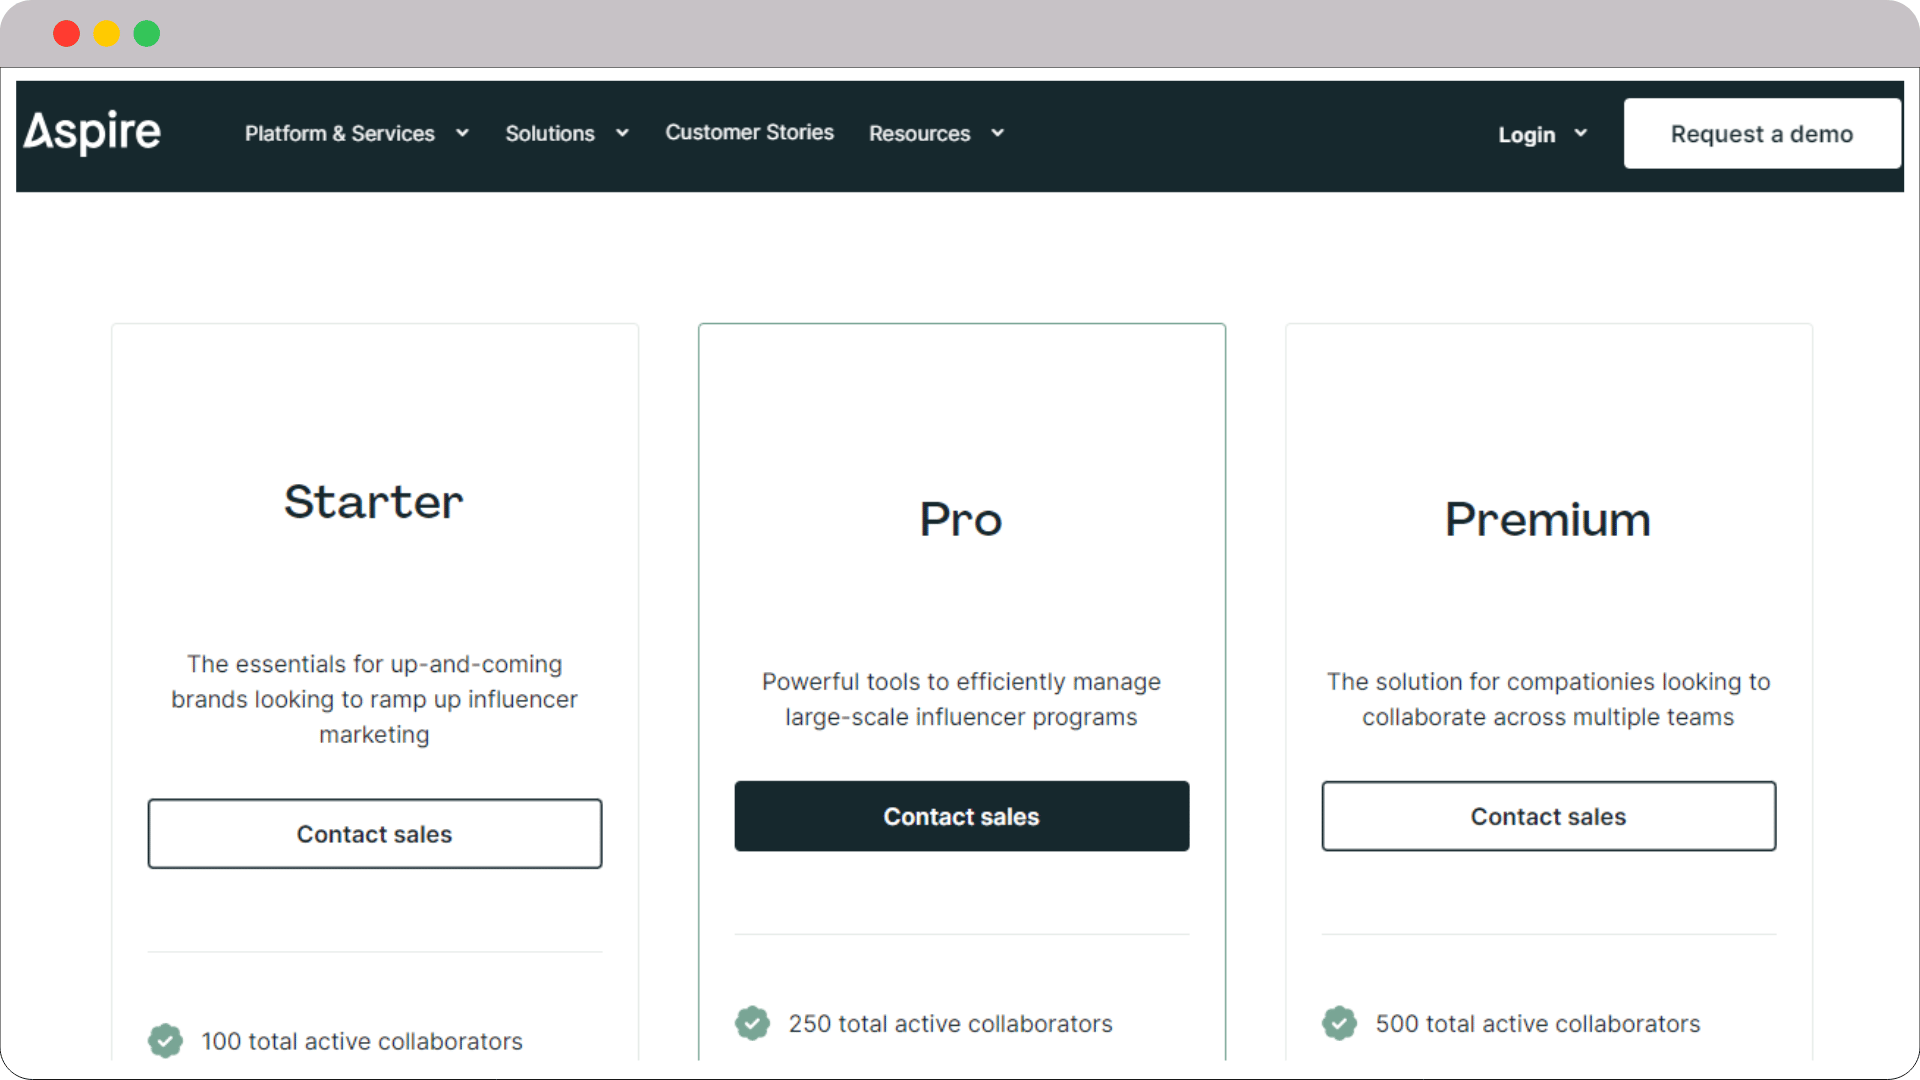The image size is (1920, 1080).
Task: Click the Request a demo button
Action: [x=1762, y=133]
